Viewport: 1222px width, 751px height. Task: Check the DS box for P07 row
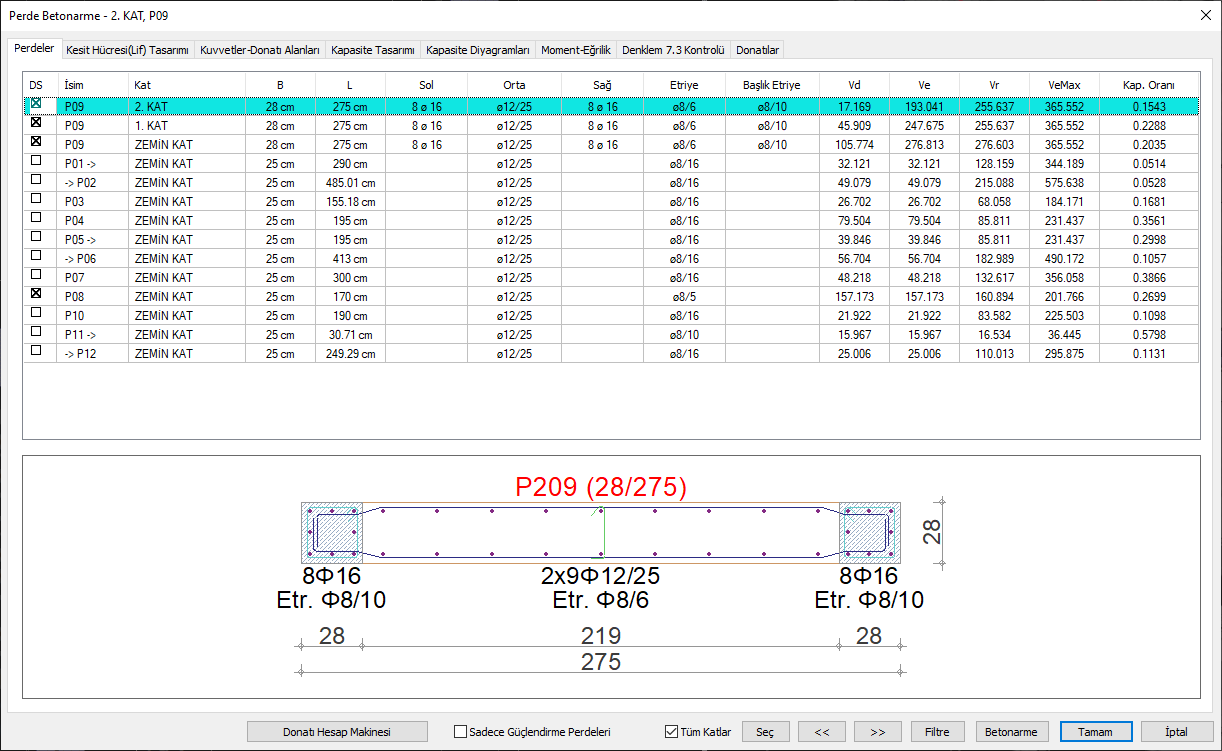pos(36,274)
